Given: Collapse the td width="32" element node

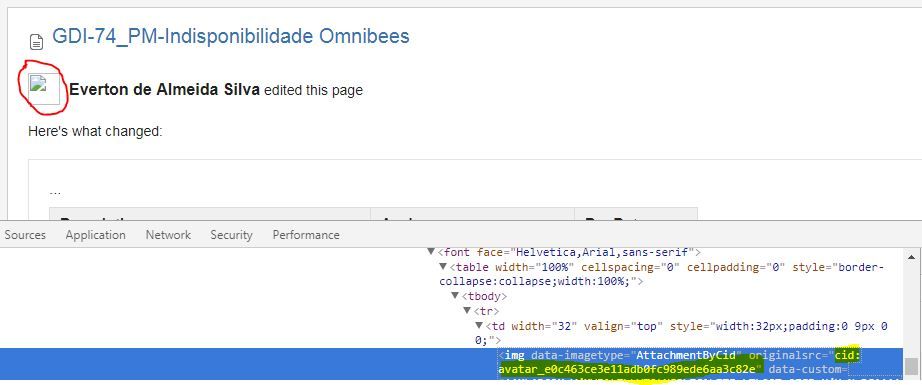Looking at the screenshot, I should (479, 325).
